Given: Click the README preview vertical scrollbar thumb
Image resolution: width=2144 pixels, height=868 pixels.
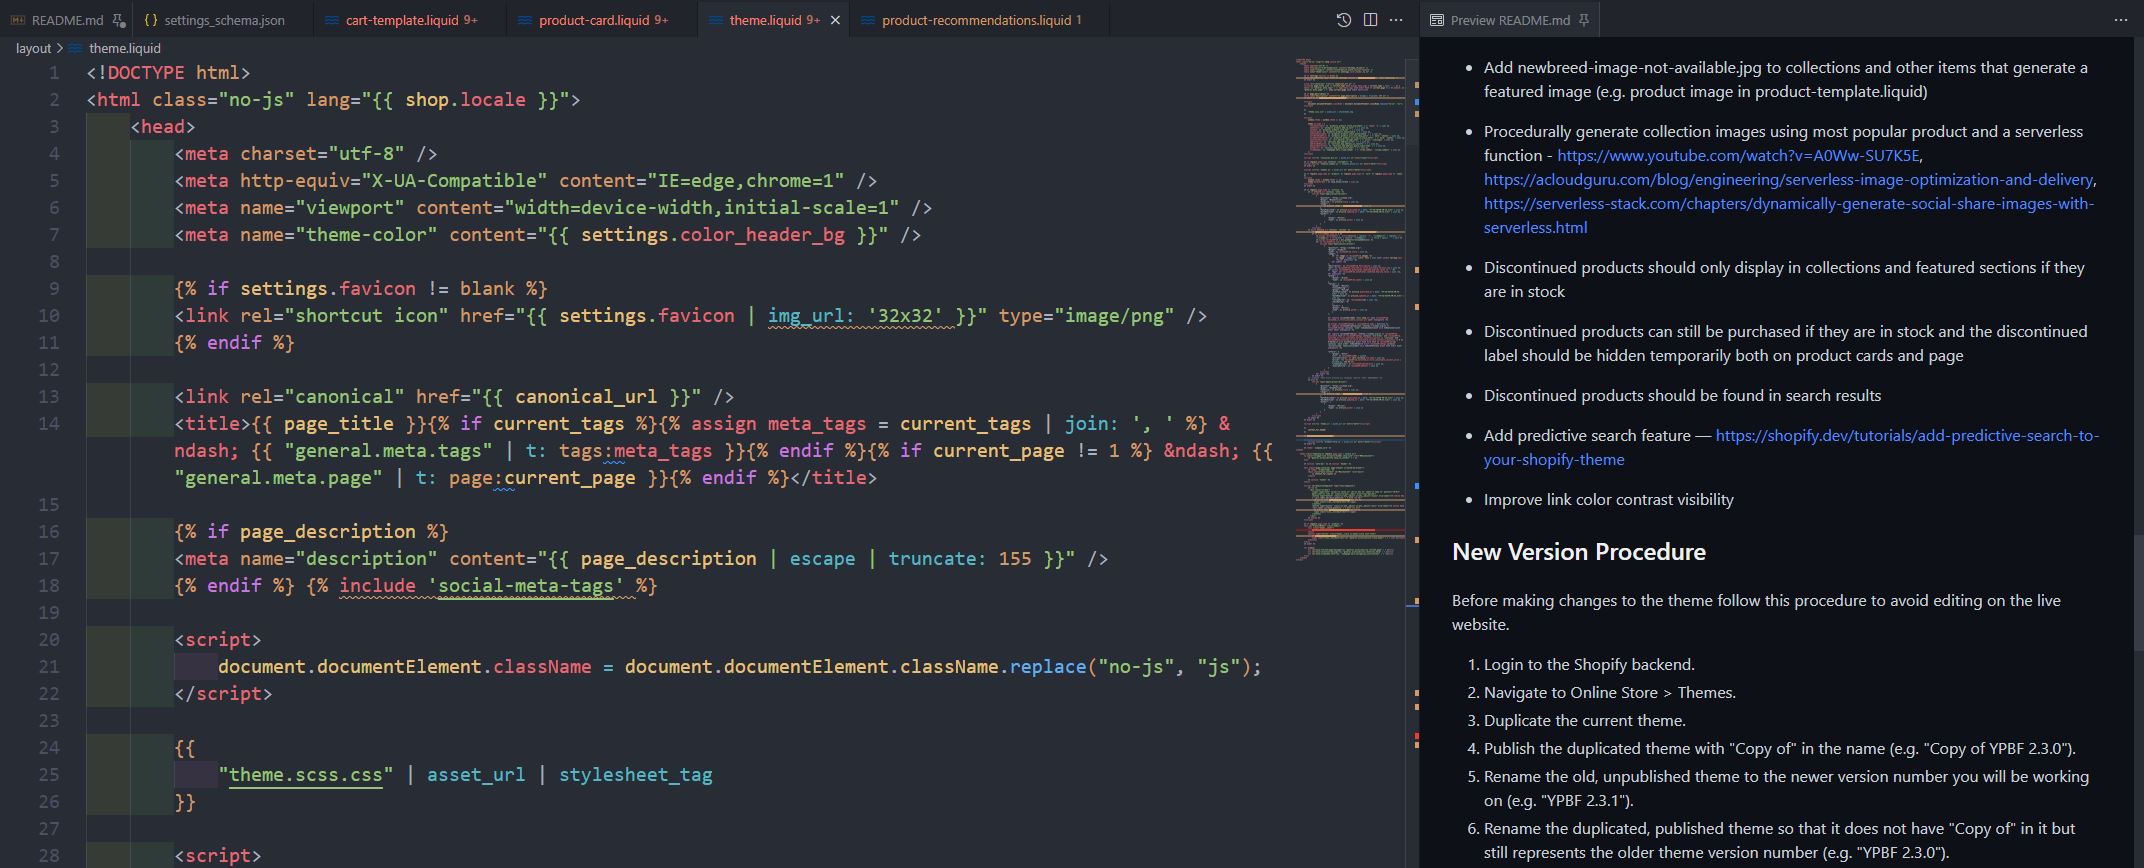Looking at the screenshot, I should [2138, 594].
